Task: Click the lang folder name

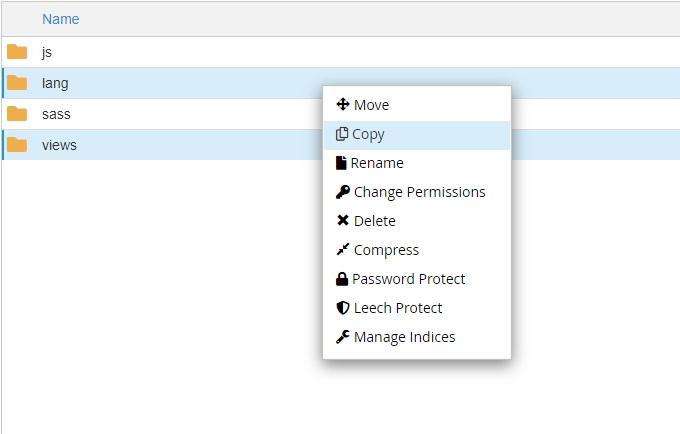Action: pos(55,83)
